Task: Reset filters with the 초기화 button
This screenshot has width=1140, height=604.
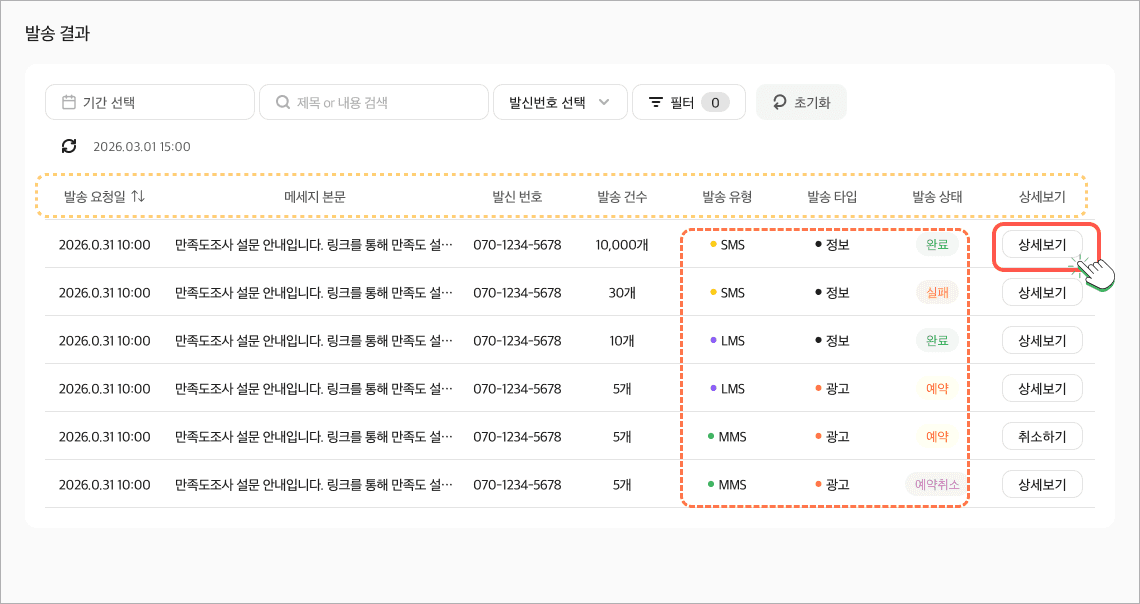Action: coord(801,102)
